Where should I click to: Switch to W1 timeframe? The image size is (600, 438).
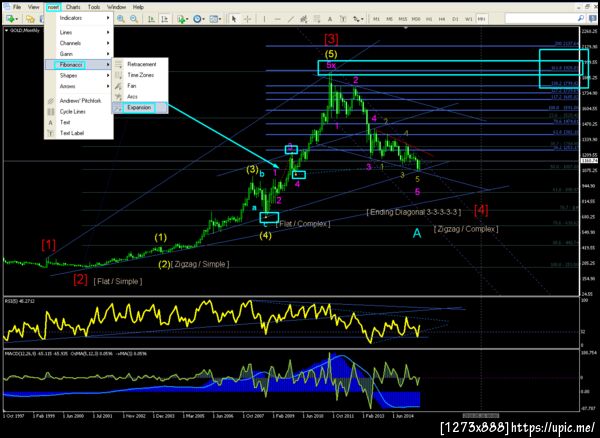pos(468,19)
